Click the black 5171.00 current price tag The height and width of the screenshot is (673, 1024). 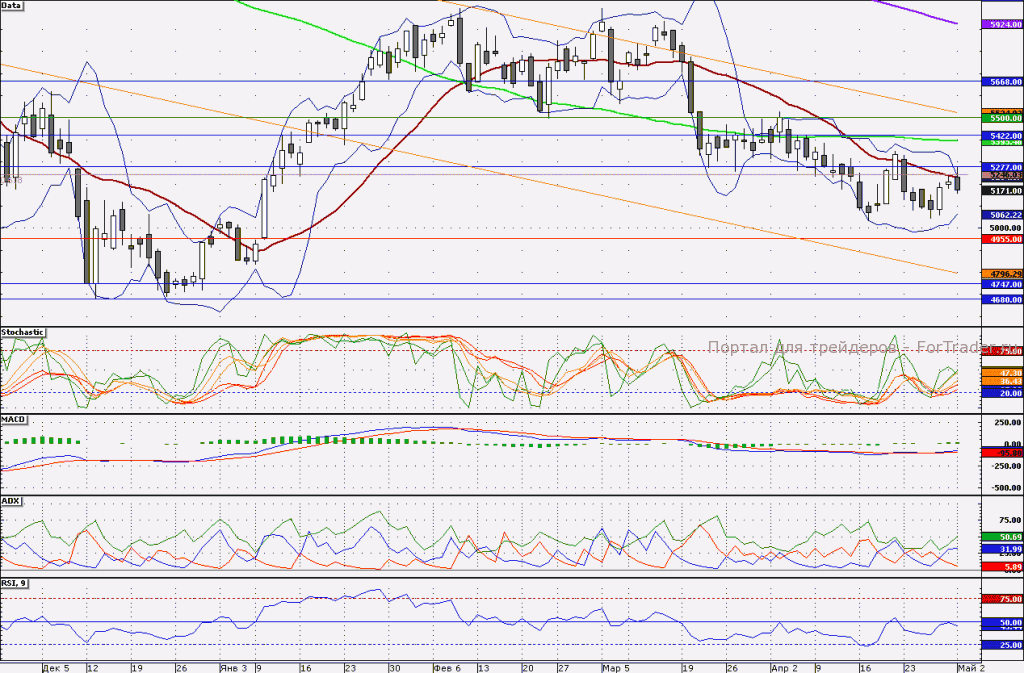pyautogui.click(x=1002, y=191)
